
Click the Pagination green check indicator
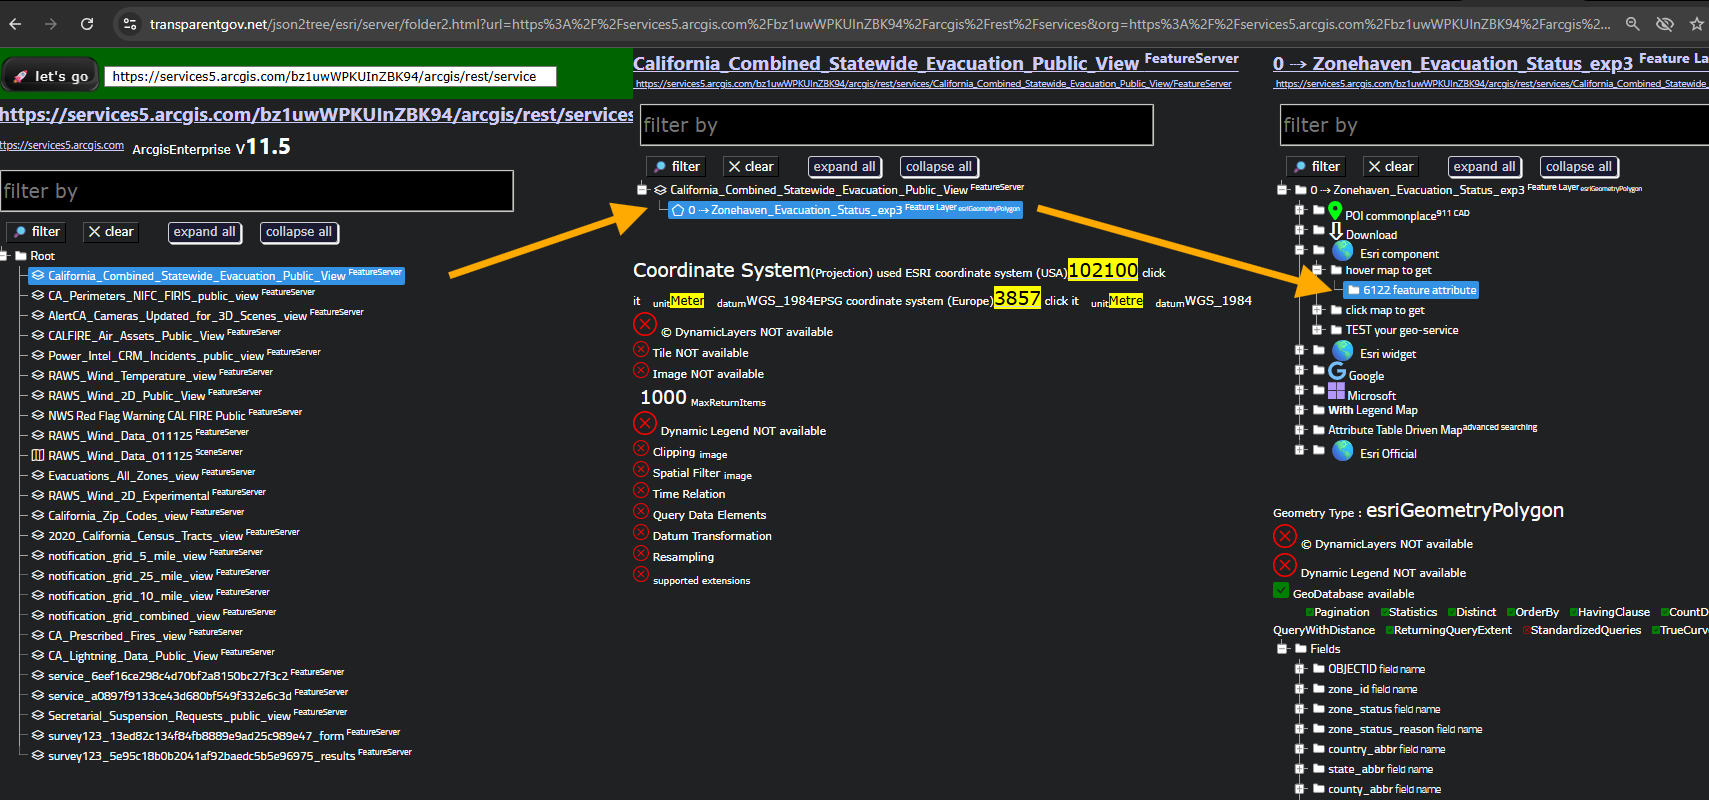click(1310, 612)
